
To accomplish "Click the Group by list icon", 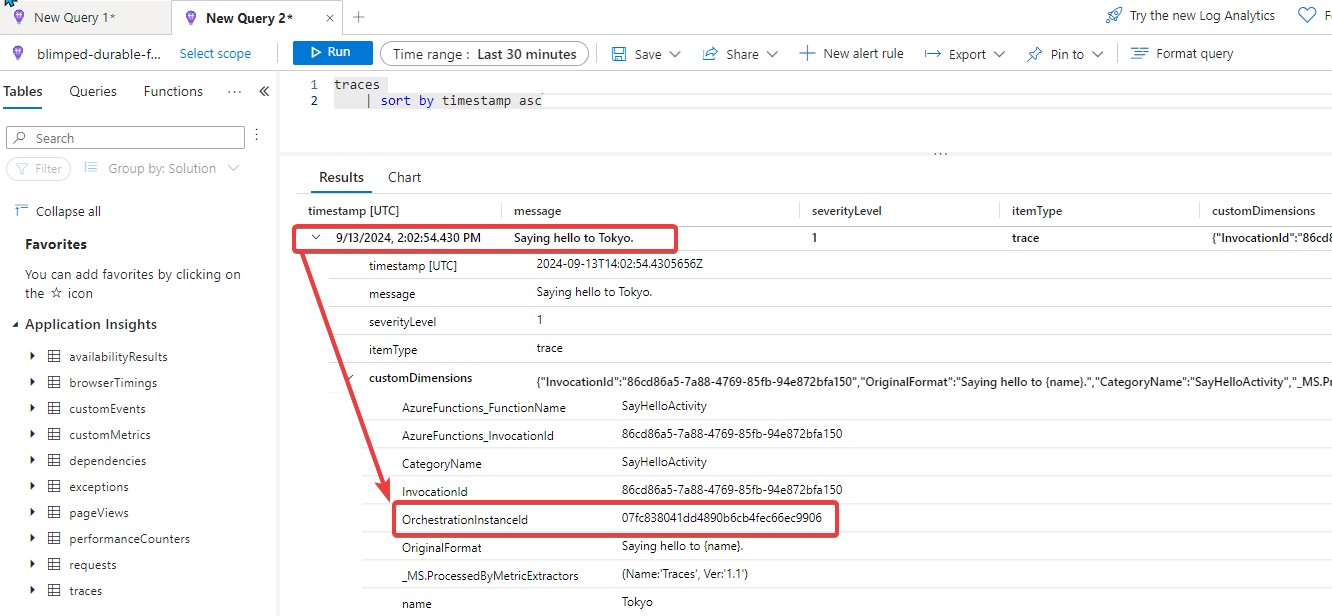I will click(91, 168).
